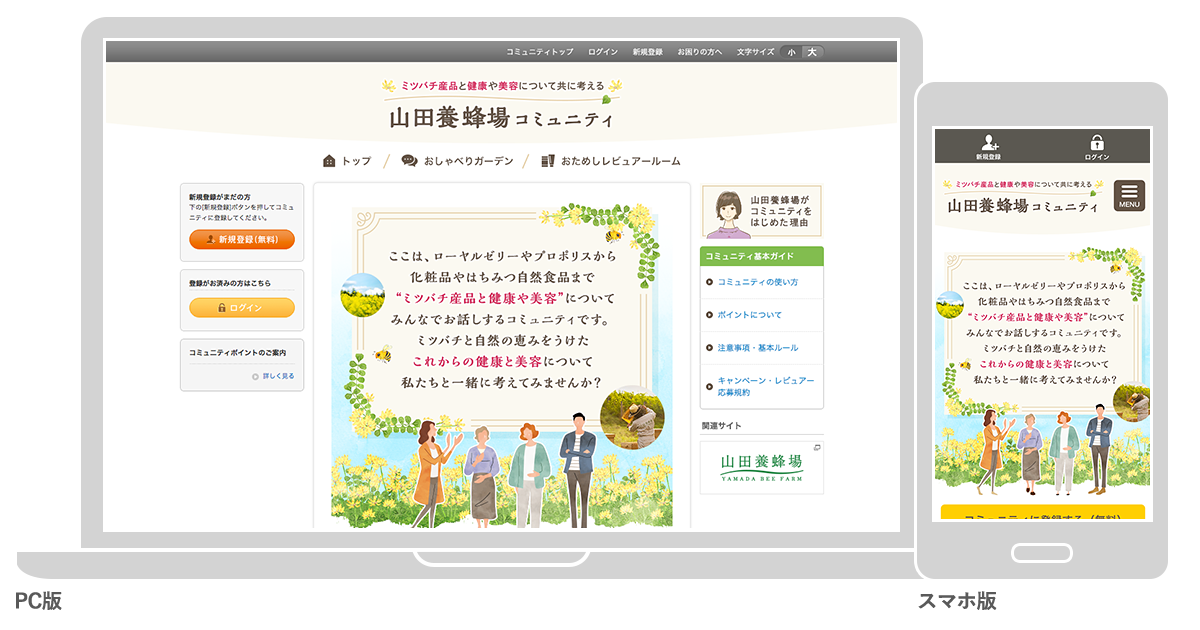This screenshot has width=1200, height=630.
Task: Set text size to 大 (large)
Action: tap(812, 52)
